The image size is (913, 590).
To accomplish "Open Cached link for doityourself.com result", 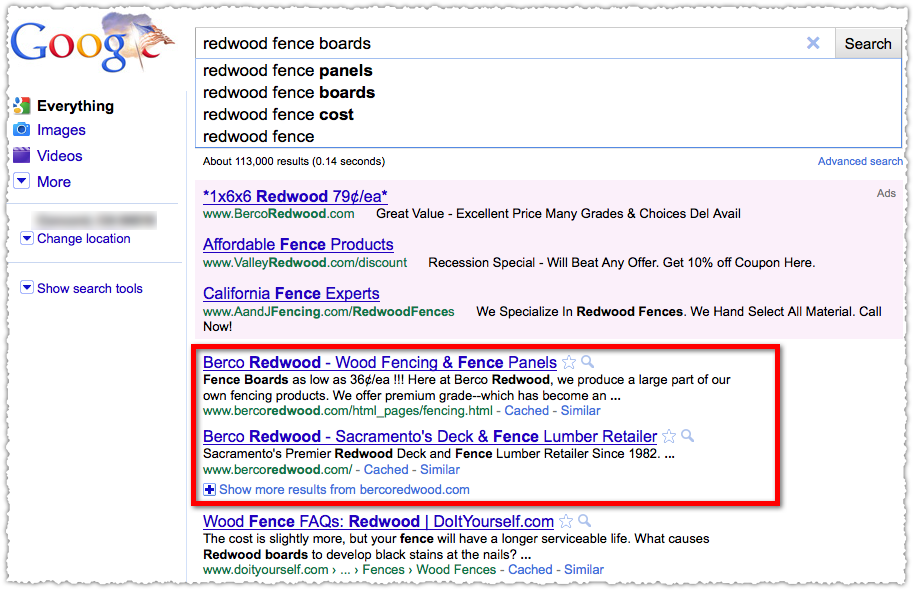I will tap(530, 570).
